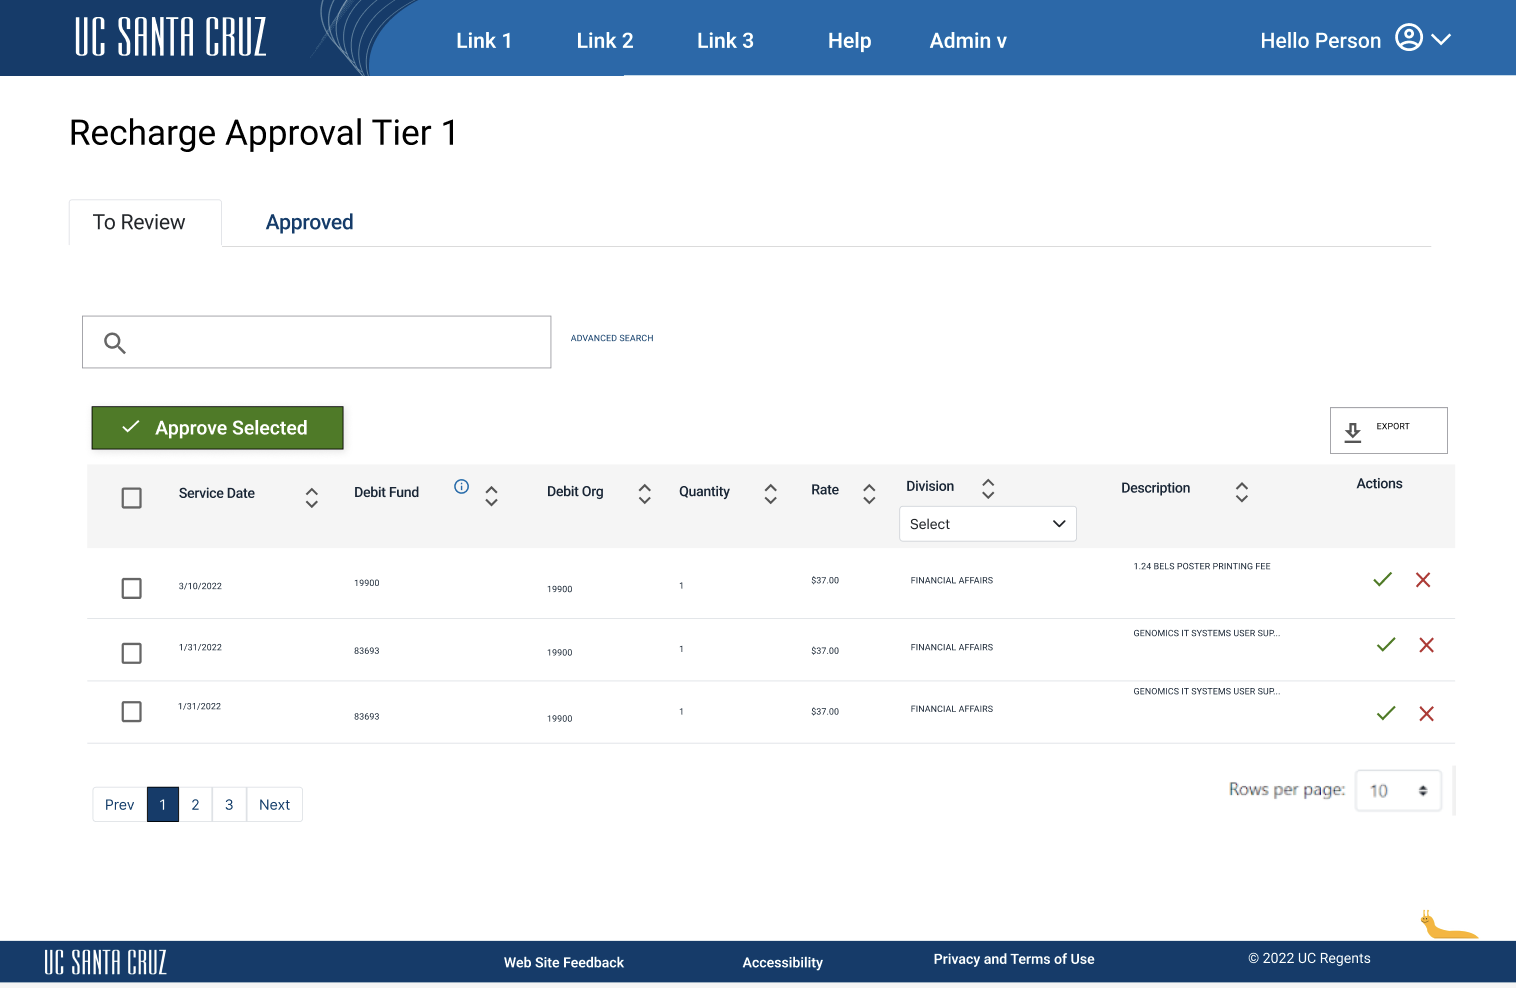The height and width of the screenshot is (988, 1516).
Task: Open the Division Select dropdown
Action: [988, 524]
